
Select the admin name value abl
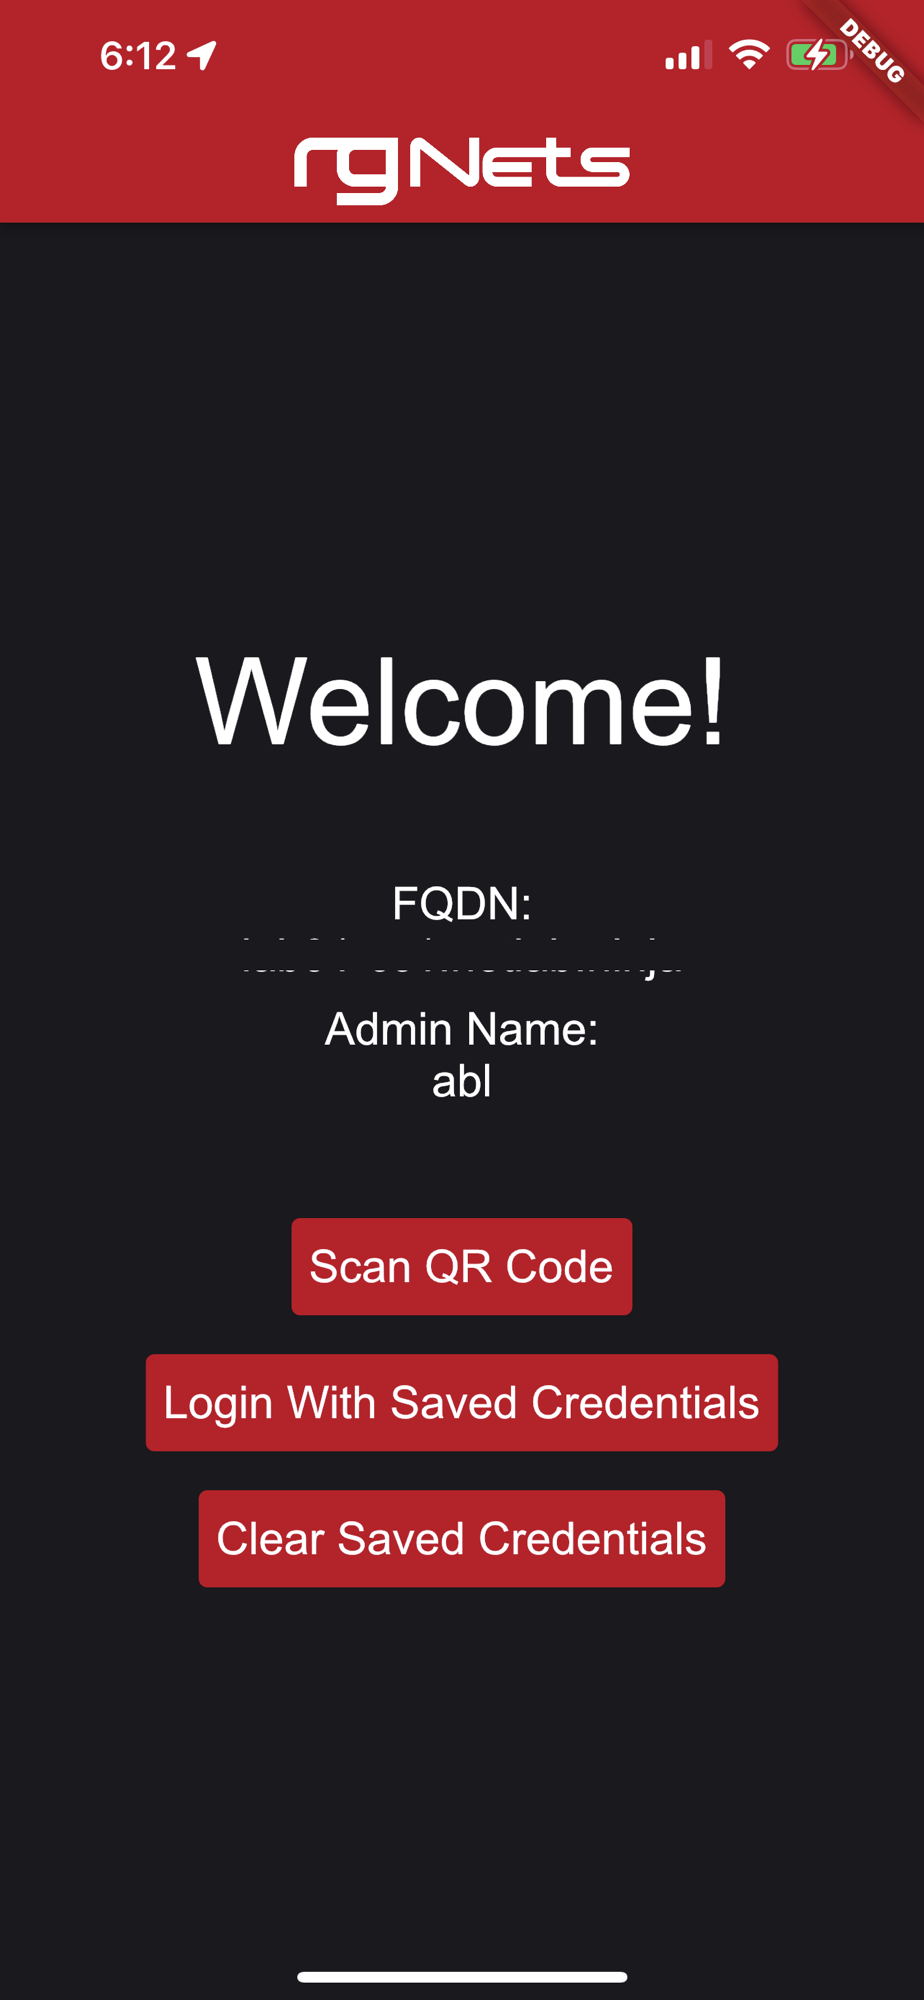pos(461,1082)
